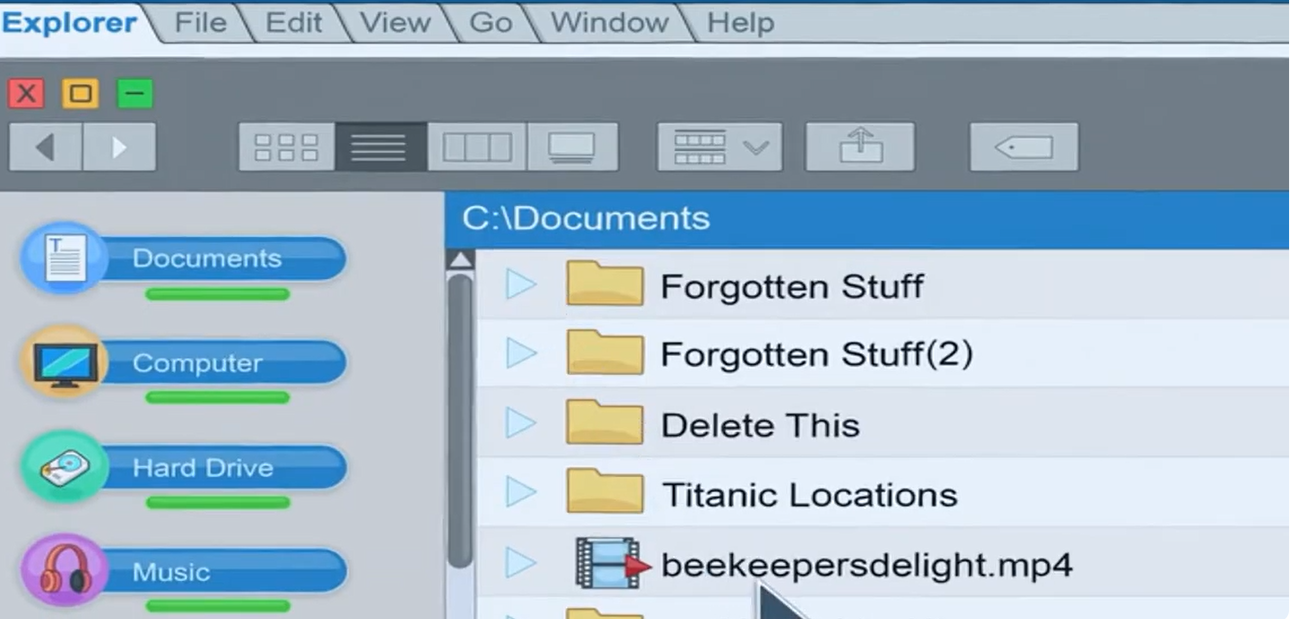Click green usage bar under Hard Drive

pyautogui.click(x=217, y=502)
